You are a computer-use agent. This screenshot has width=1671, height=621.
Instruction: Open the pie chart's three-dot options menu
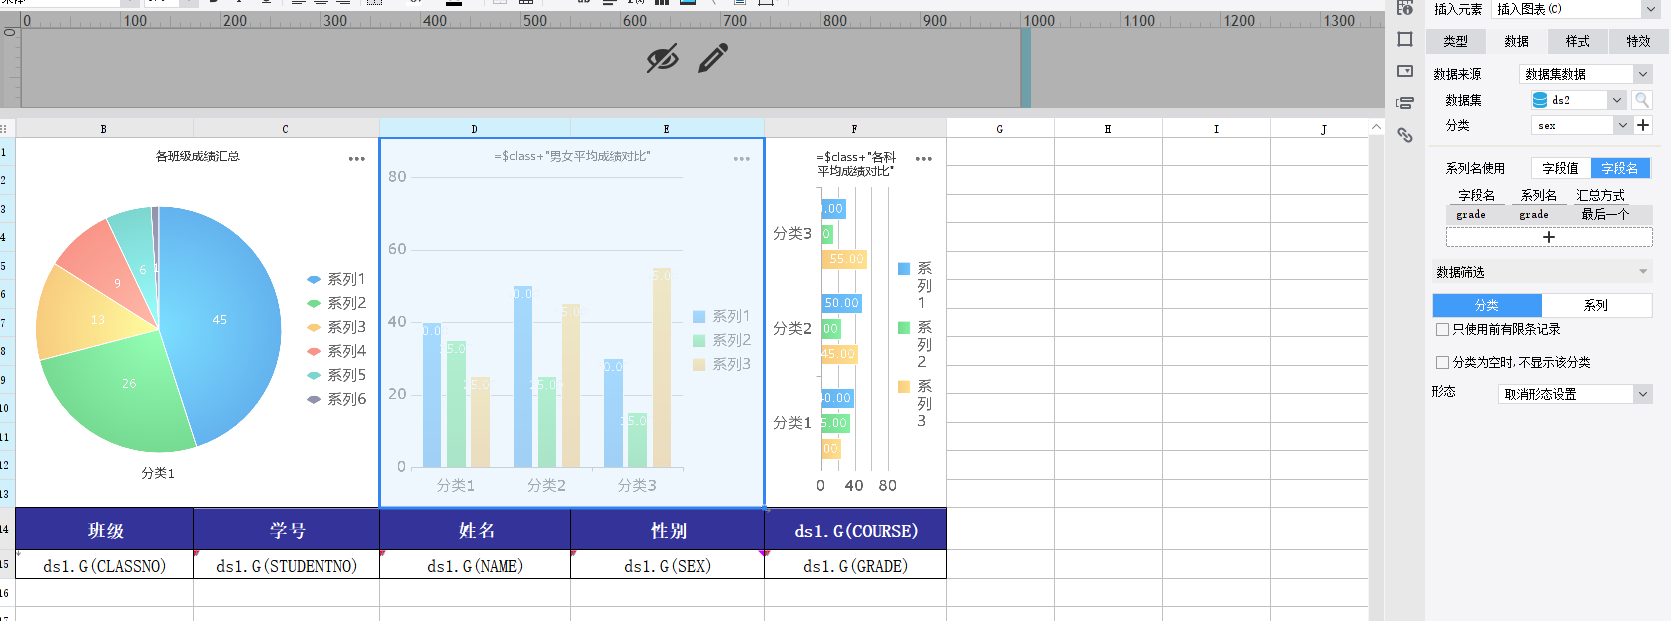356,159
